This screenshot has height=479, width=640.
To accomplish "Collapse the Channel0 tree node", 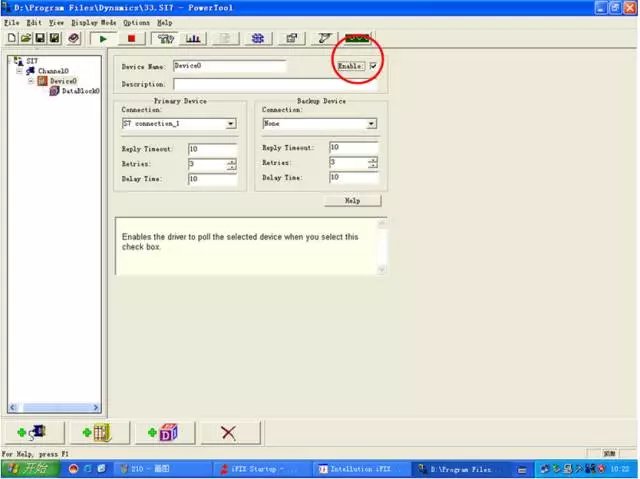I will (x=21, y=71).
